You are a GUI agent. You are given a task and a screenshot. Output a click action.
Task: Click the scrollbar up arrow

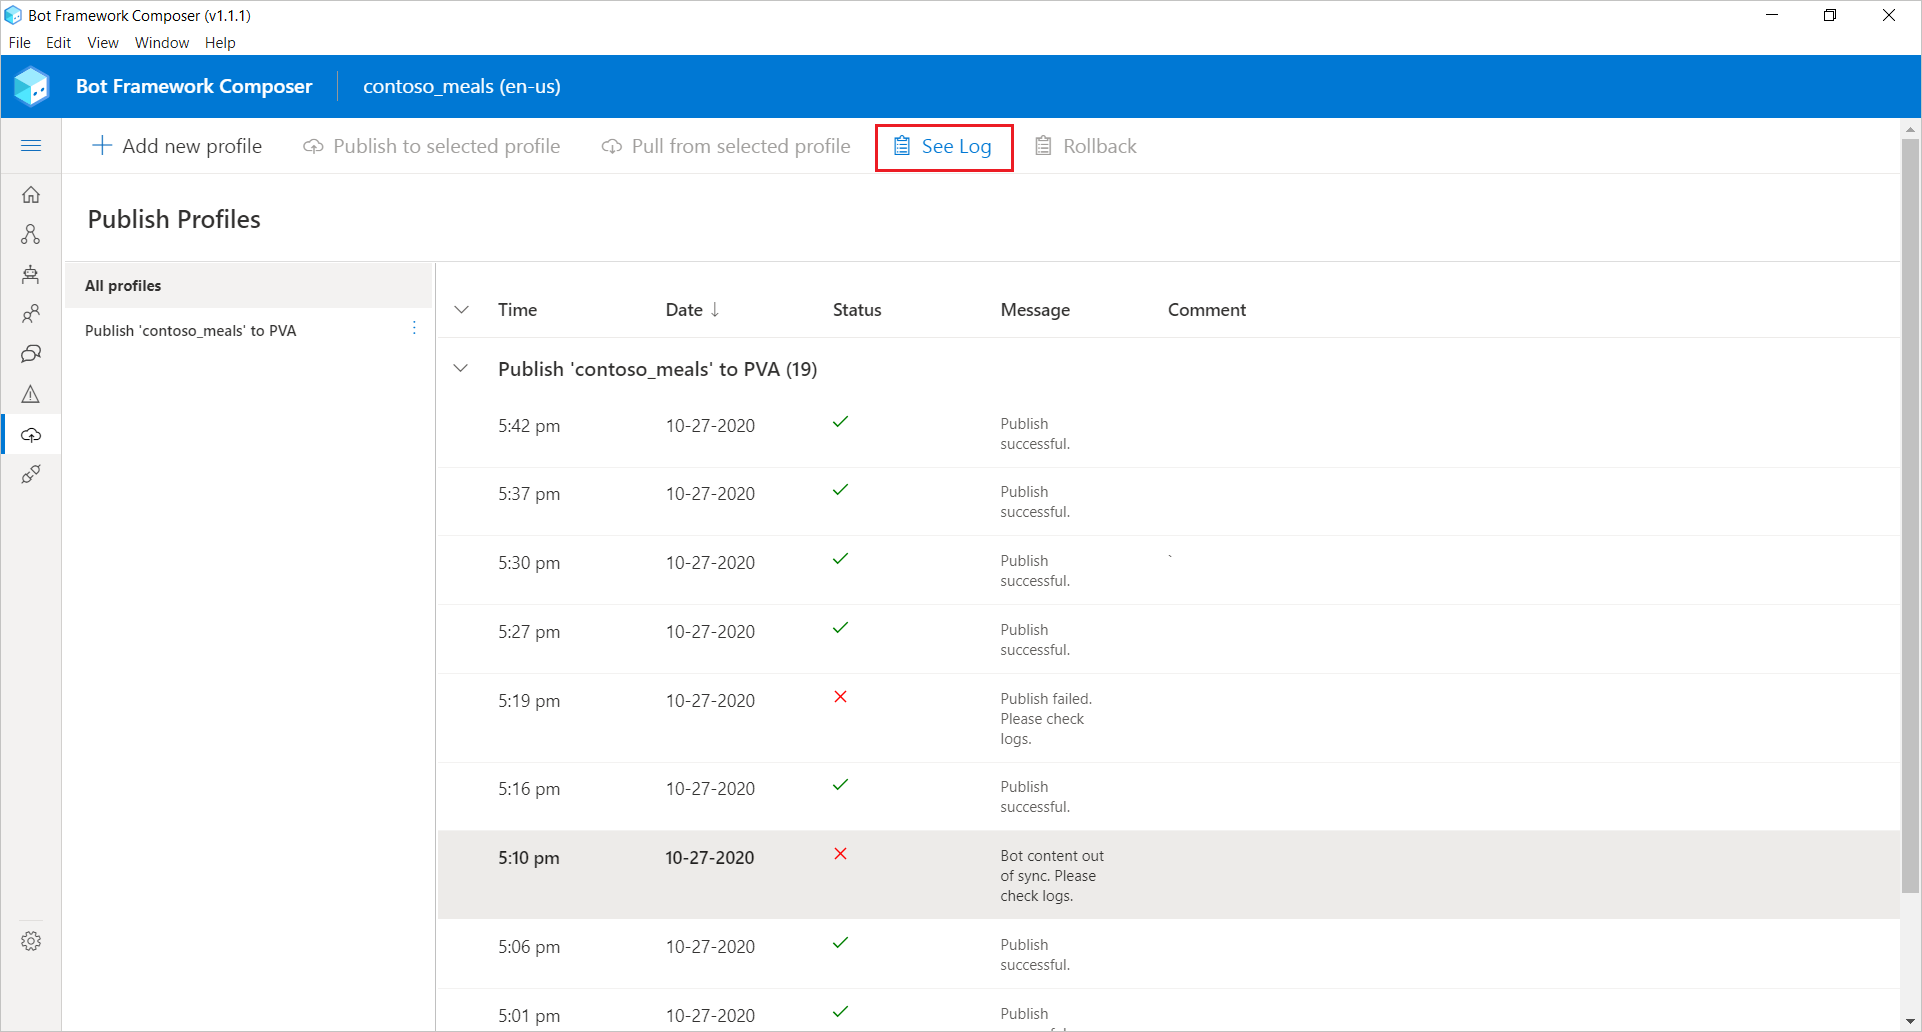point(1910,129)
